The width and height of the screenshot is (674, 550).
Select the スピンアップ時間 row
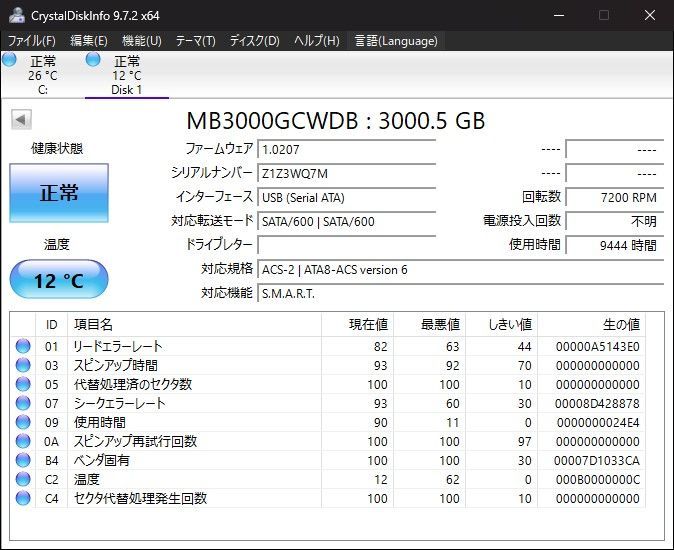coord(328,365)
